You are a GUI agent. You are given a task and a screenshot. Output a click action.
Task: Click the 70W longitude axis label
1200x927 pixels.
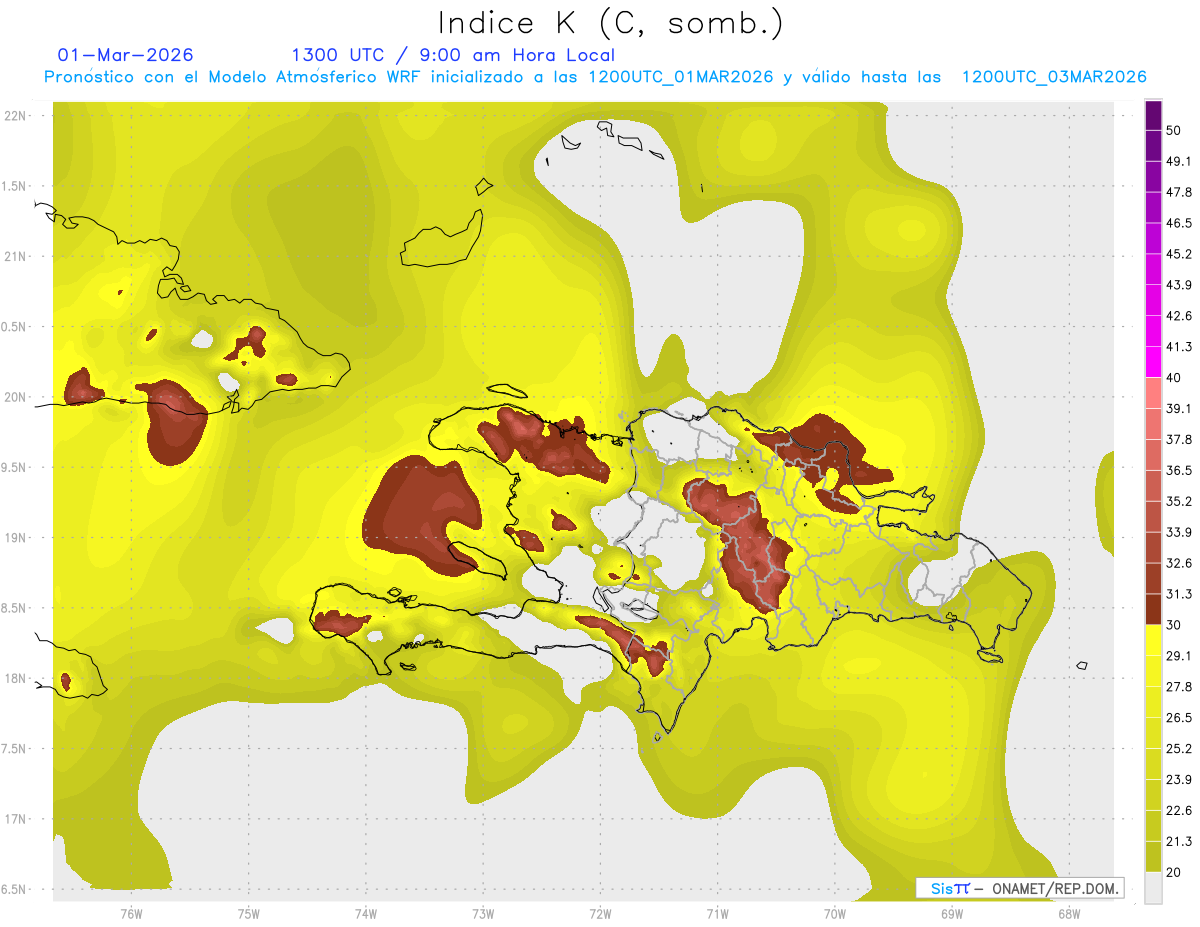(x=835, y=913)
